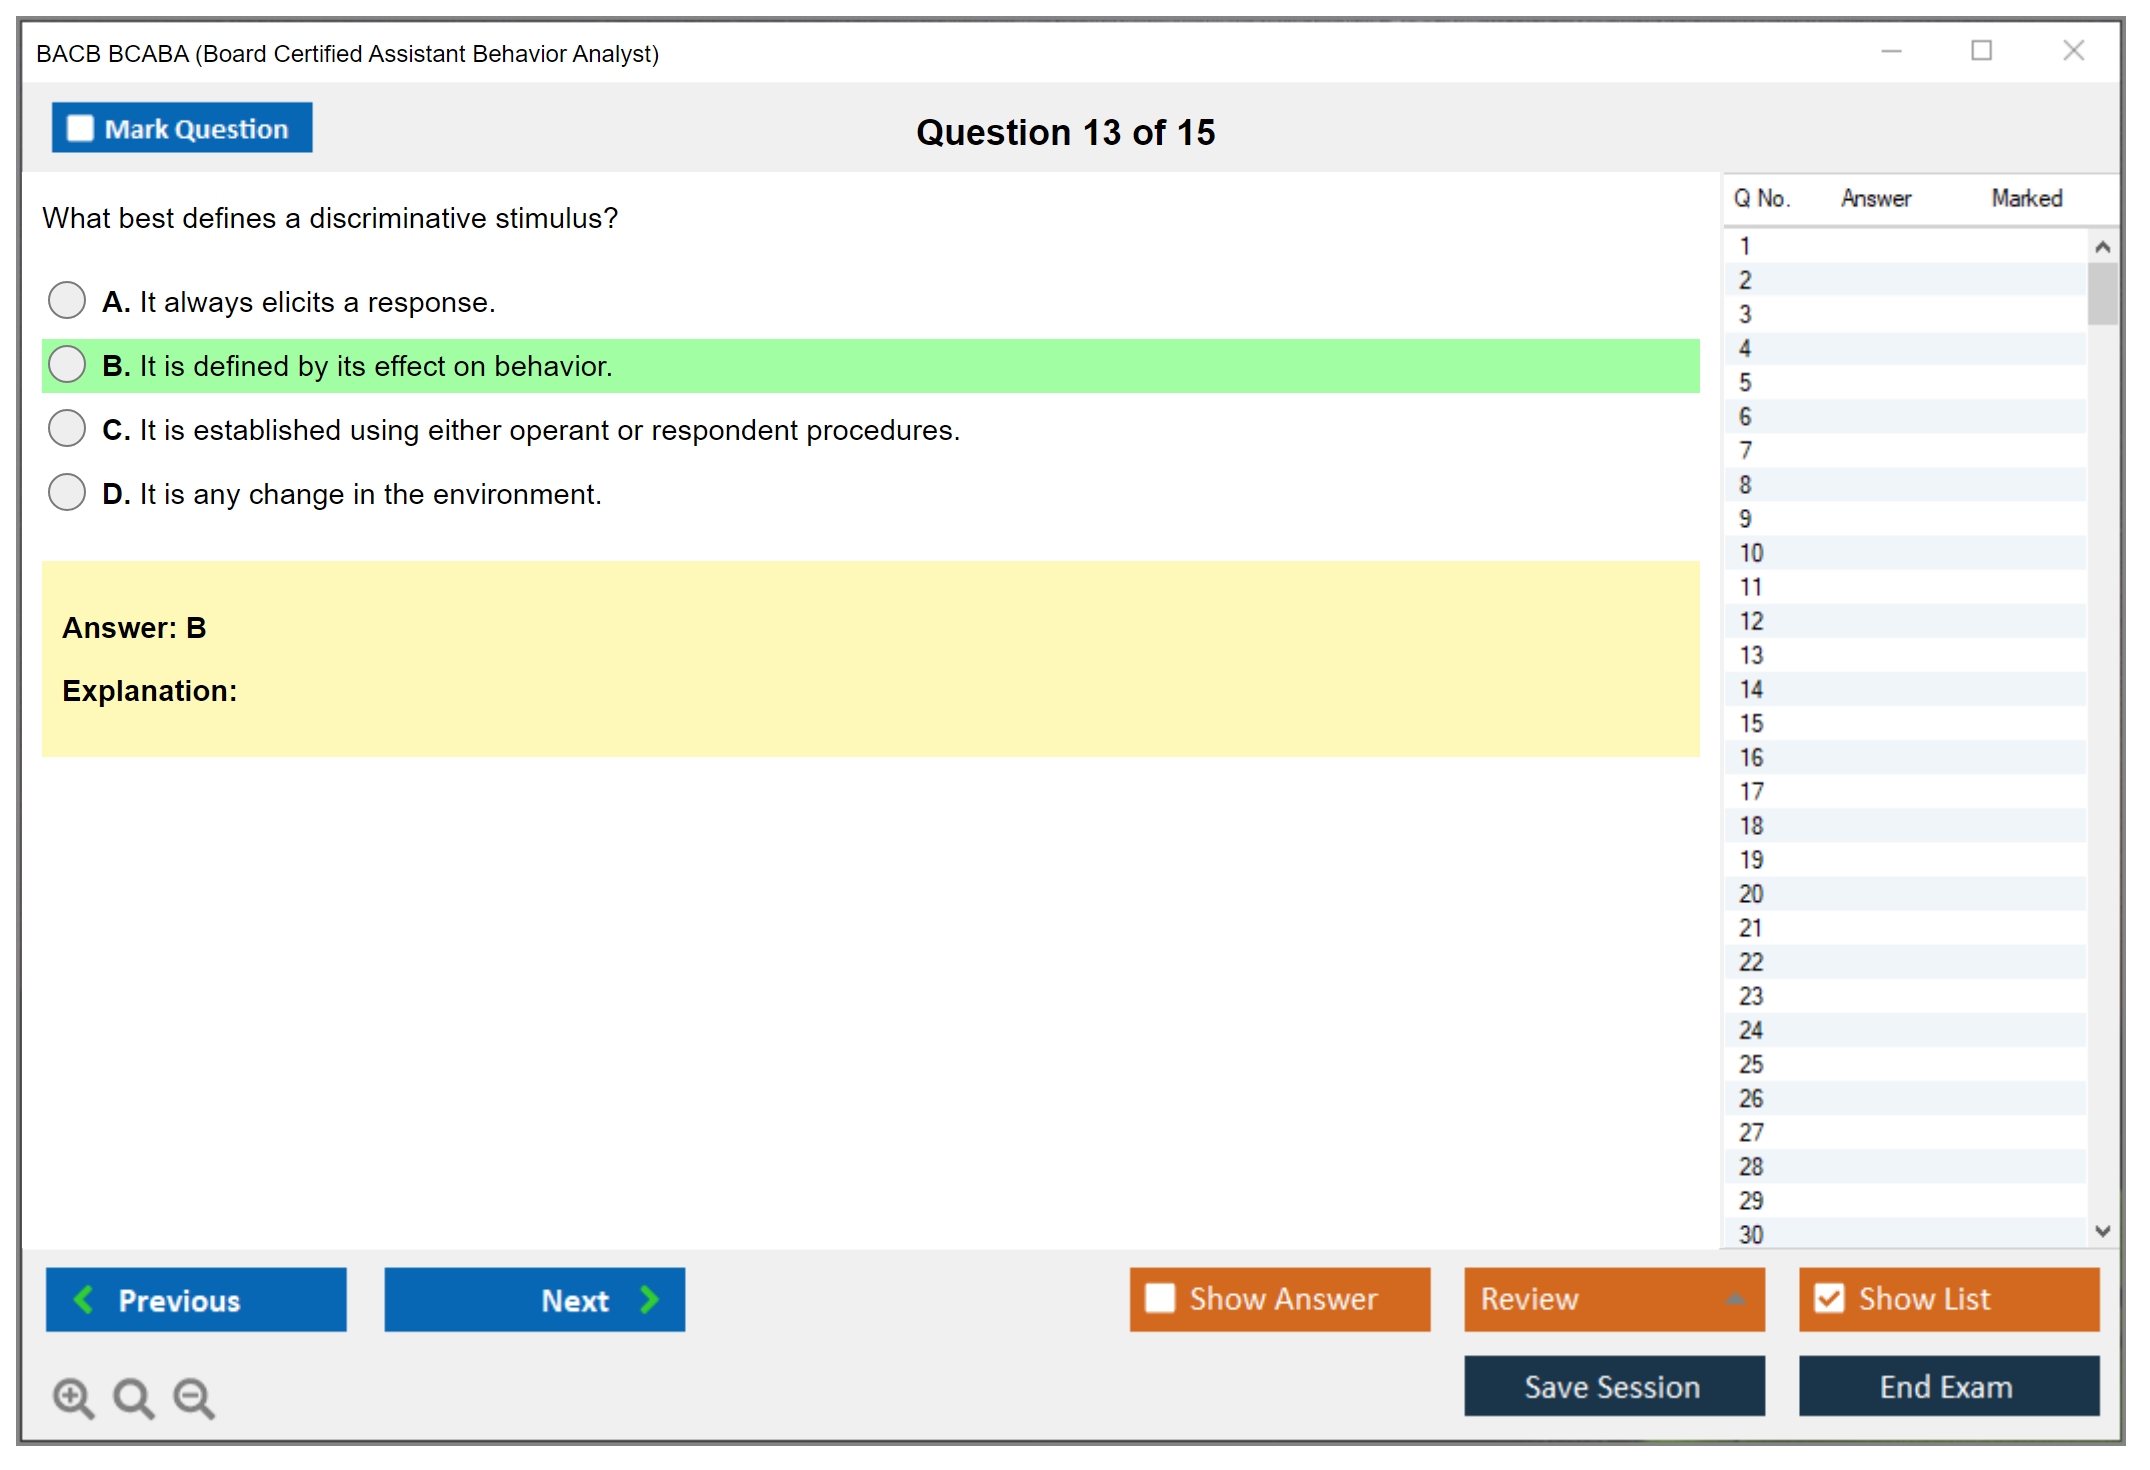
Task: Tick the Mark Question checkbox
Action: (80, 129)
